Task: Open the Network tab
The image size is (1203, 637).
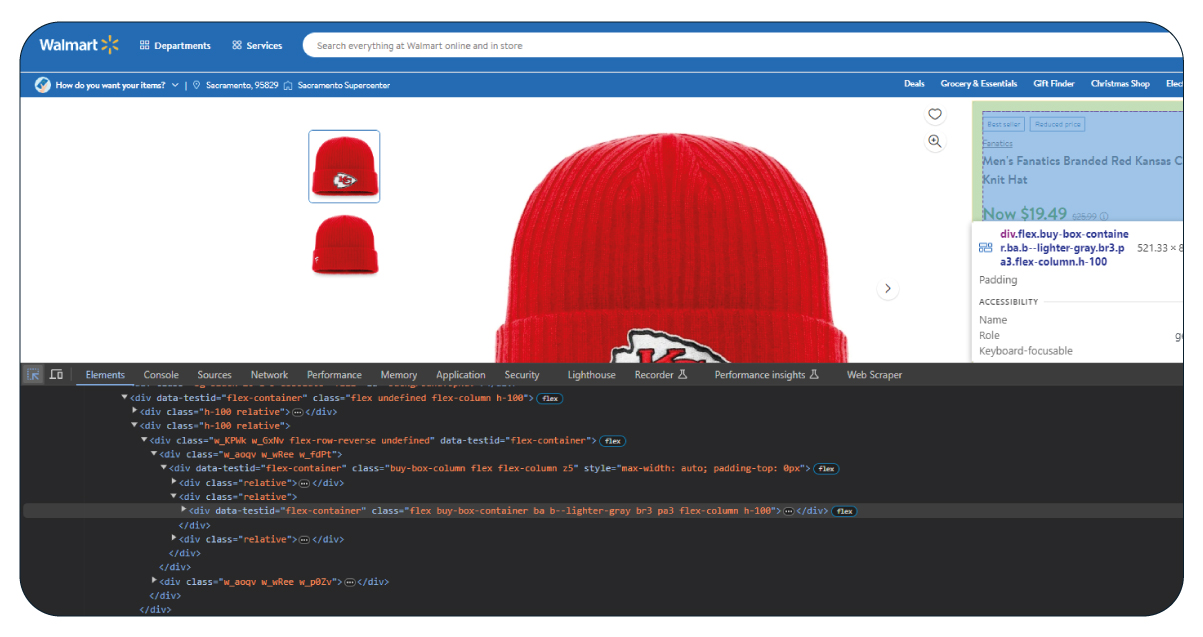Action: click(x=269, y=375)
